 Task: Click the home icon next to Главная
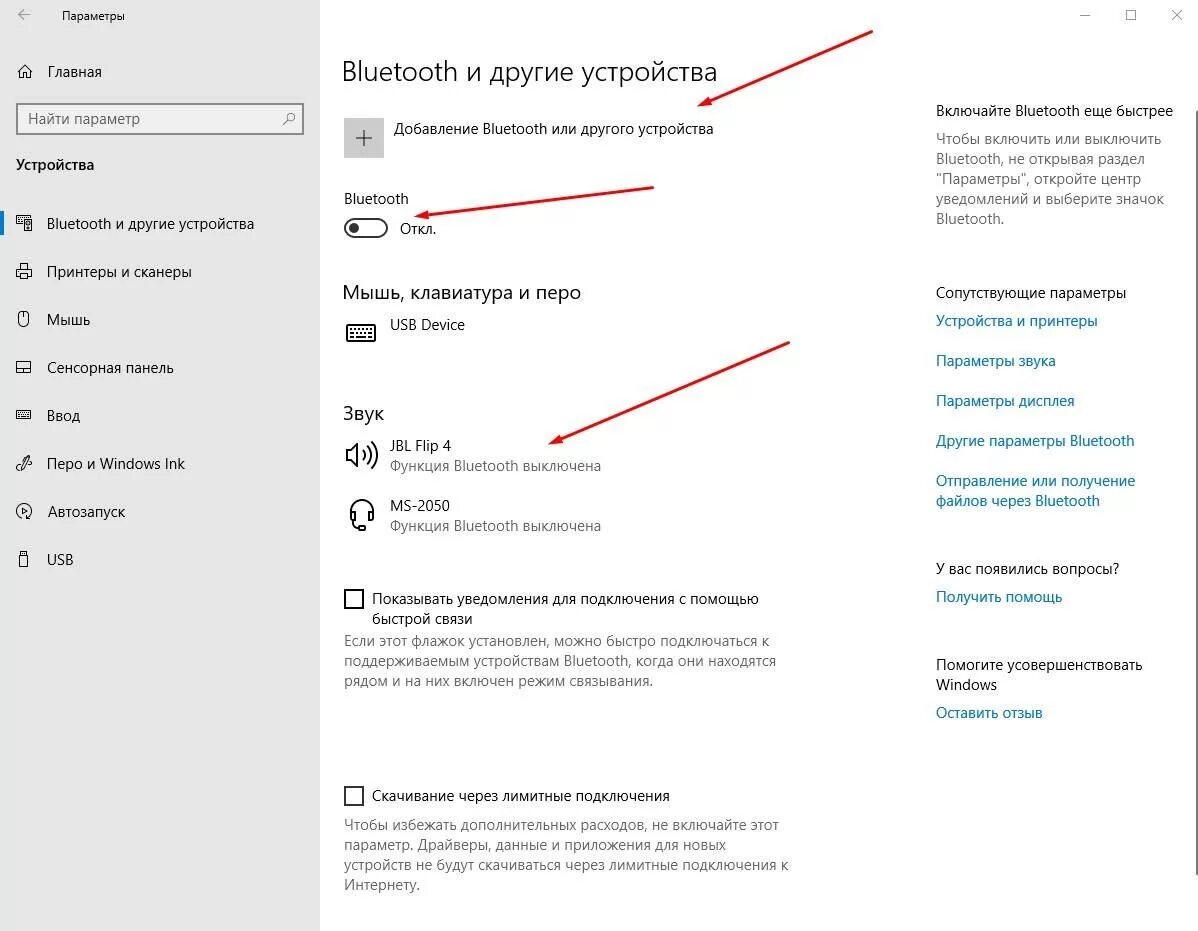25,72
